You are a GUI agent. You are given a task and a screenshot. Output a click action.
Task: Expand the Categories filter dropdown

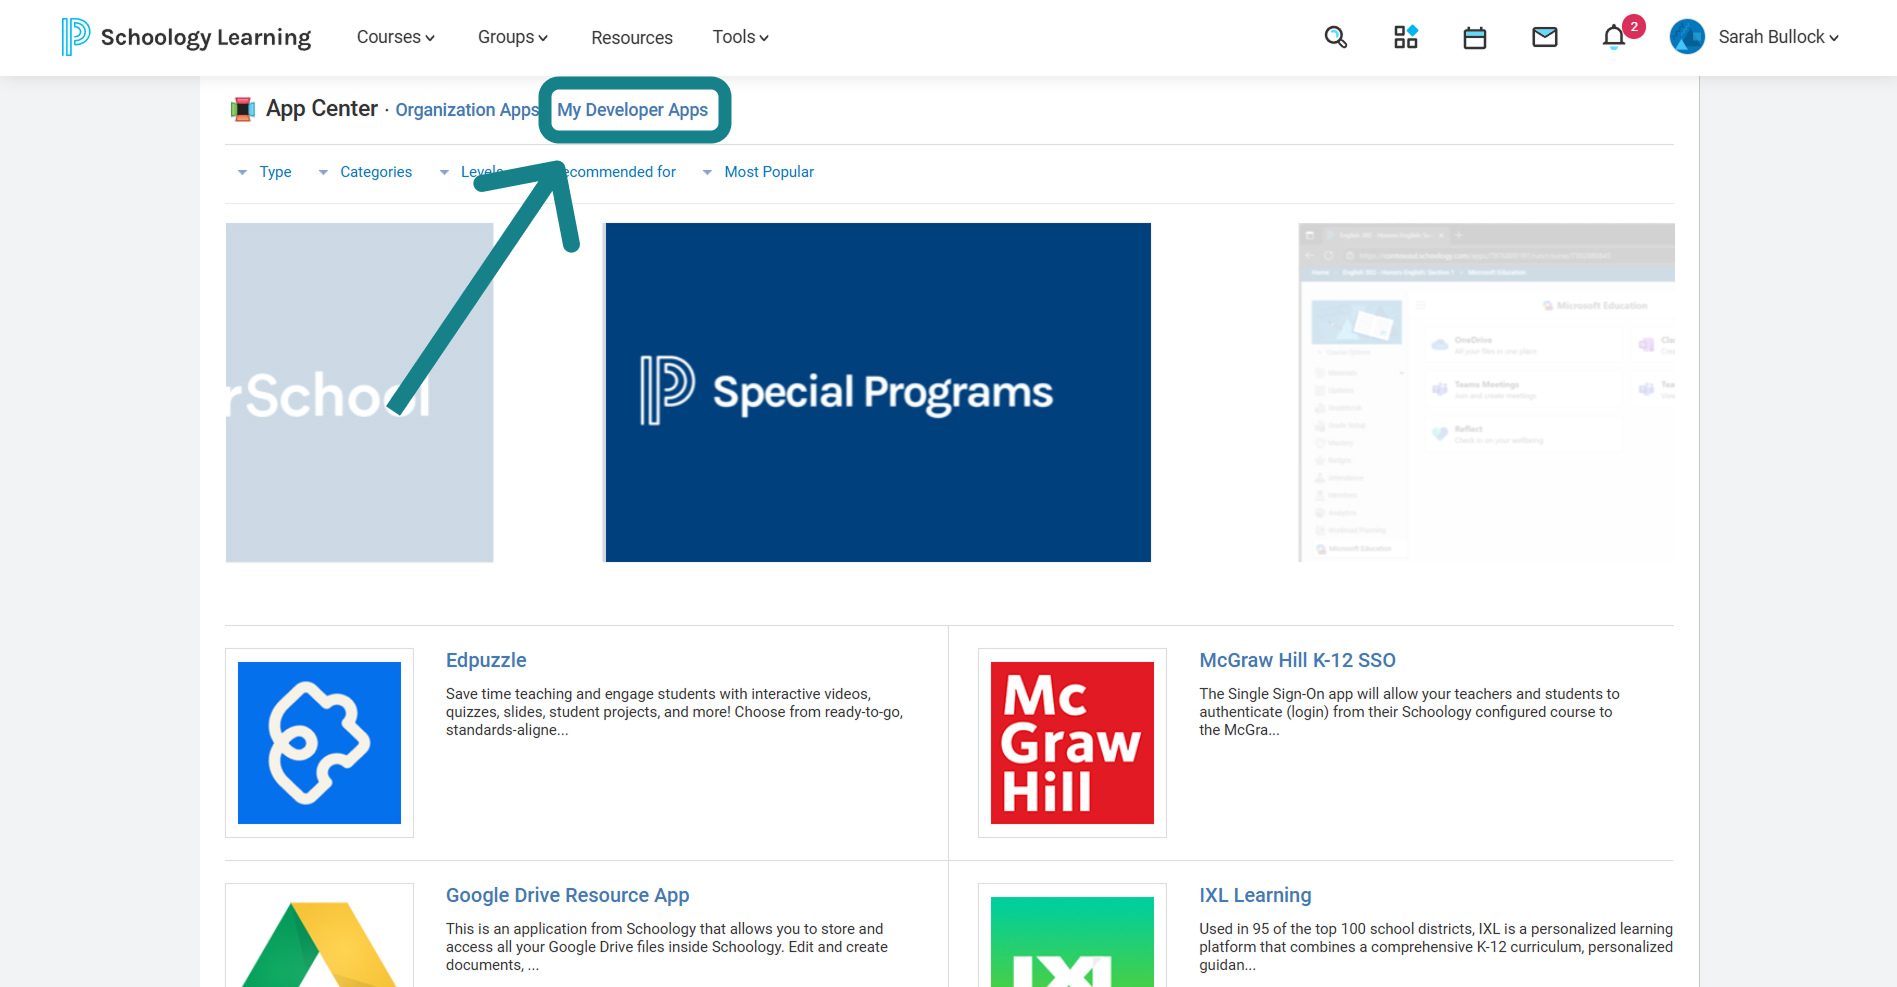pos(365,172)
